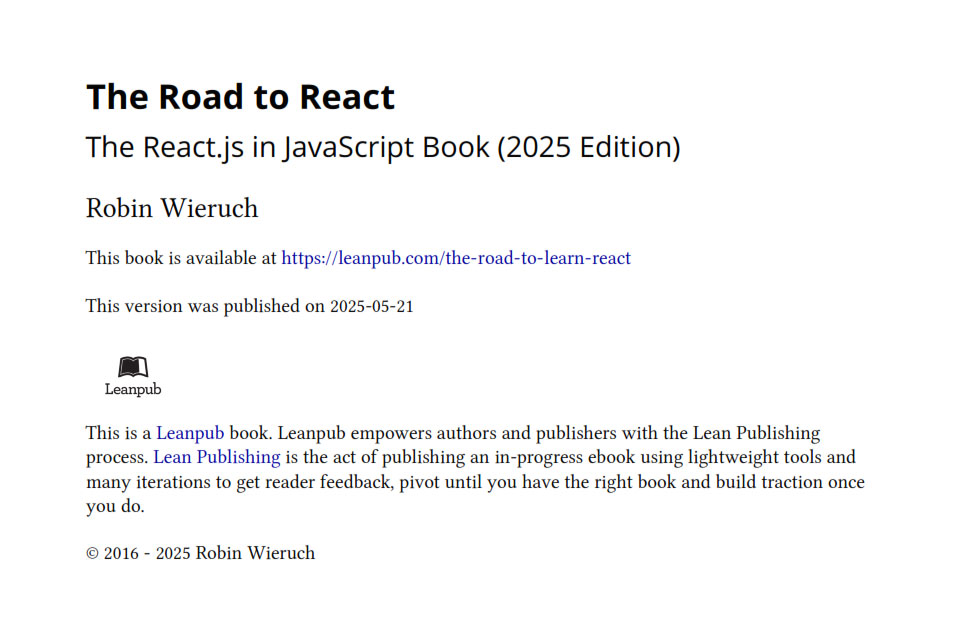The image size is (978, 636).
Task: Click the phrase 'you do.' ending the paragraph
Action: coord(115,506)
